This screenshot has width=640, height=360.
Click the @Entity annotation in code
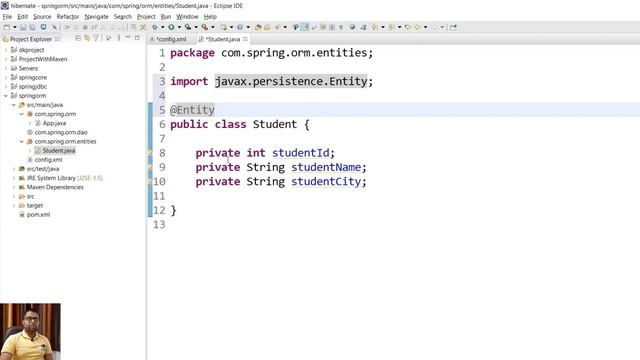click(192, 110)
